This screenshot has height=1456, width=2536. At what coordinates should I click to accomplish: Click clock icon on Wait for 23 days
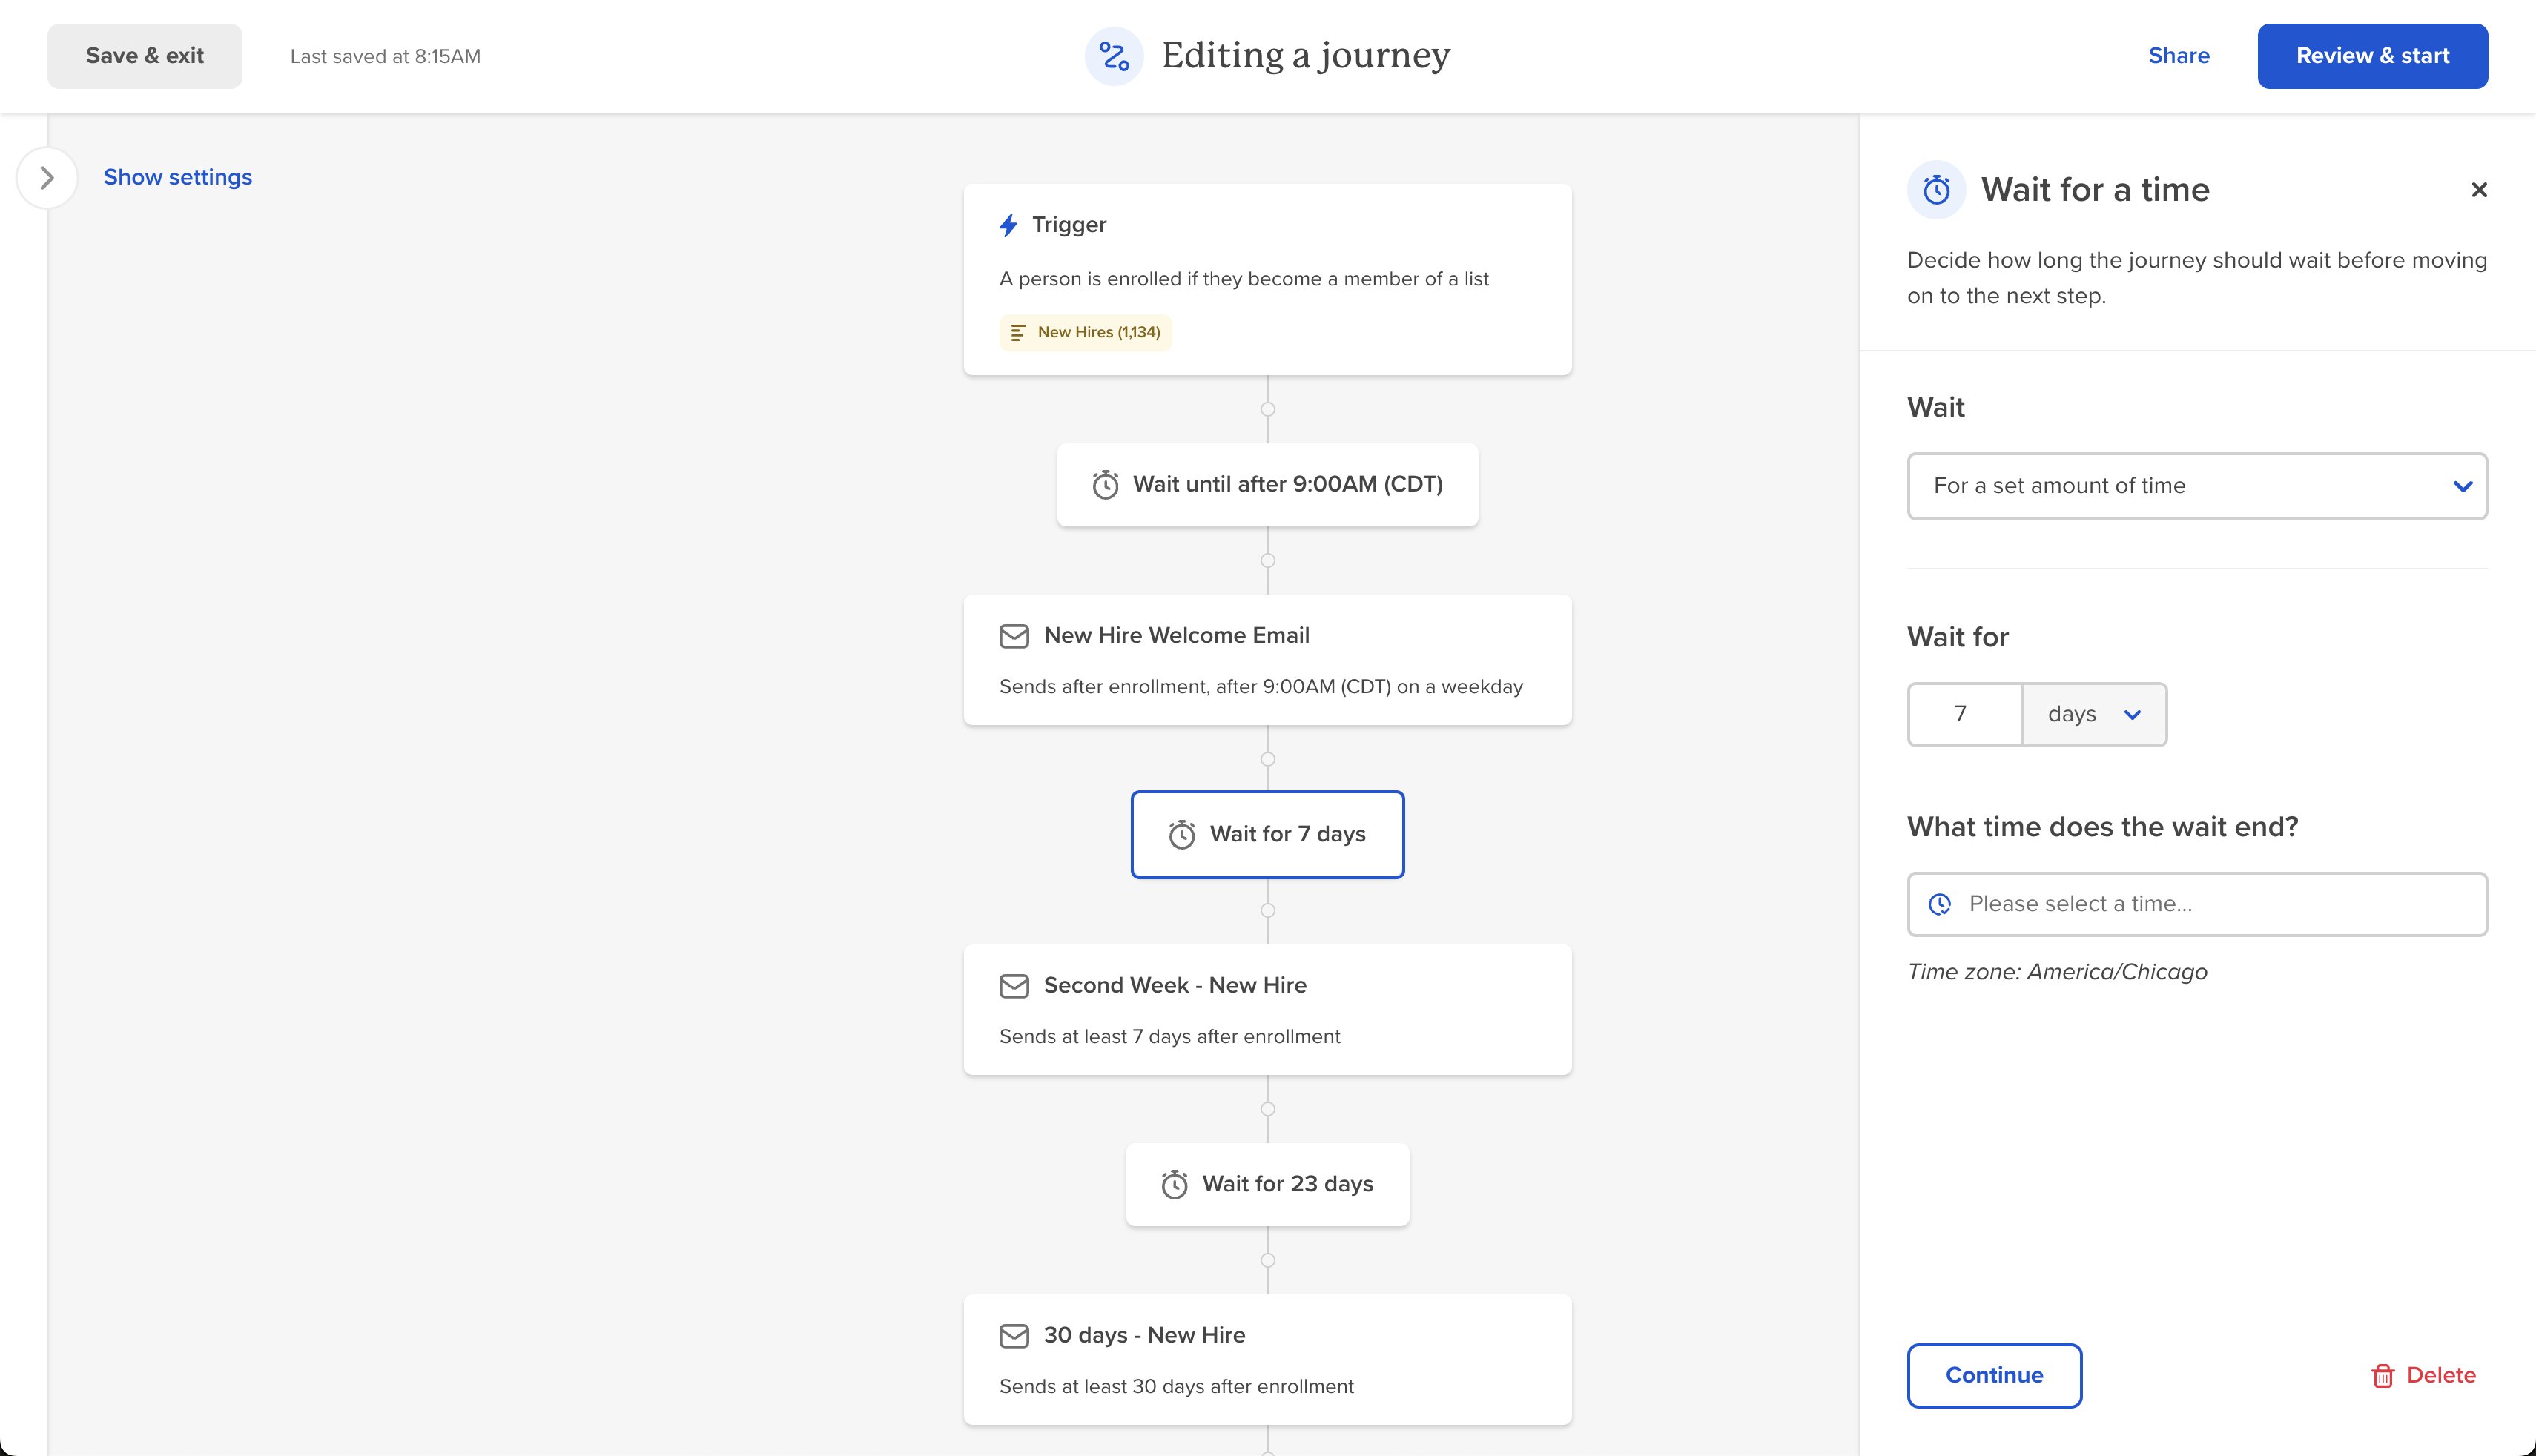1174,1185
